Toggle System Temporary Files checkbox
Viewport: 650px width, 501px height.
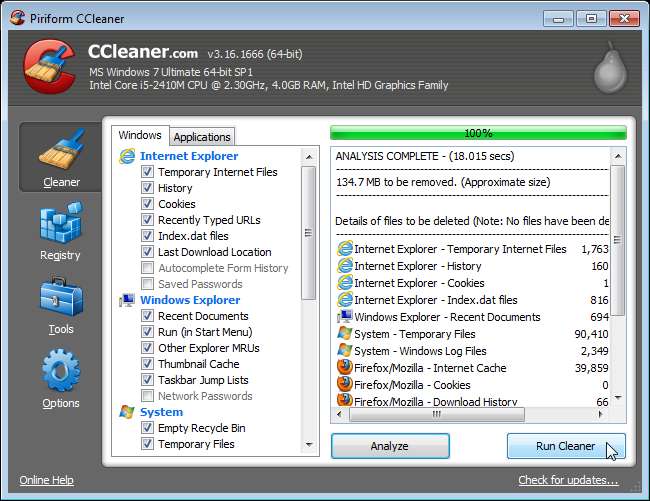coord(147,444)
